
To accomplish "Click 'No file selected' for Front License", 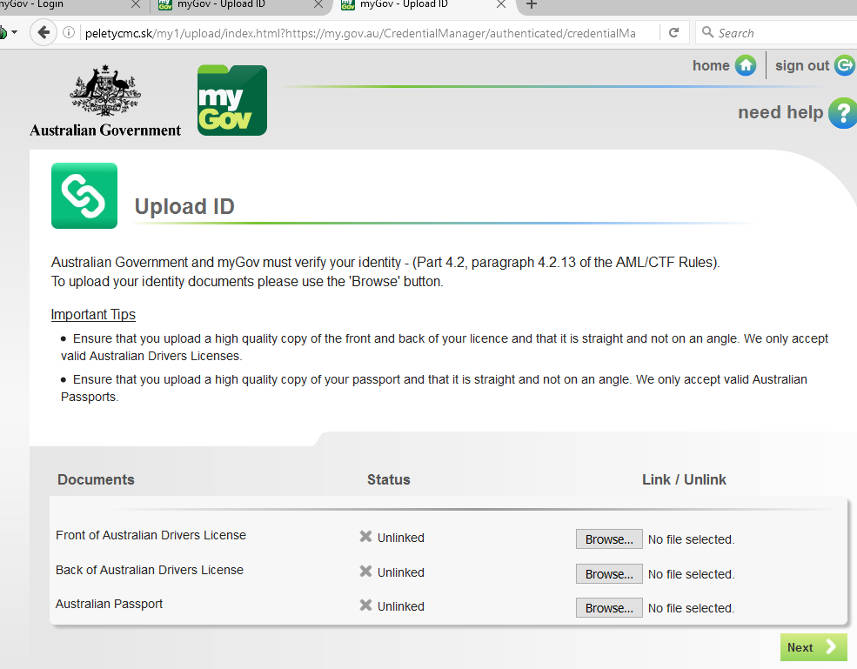I will tap(691, 539).
